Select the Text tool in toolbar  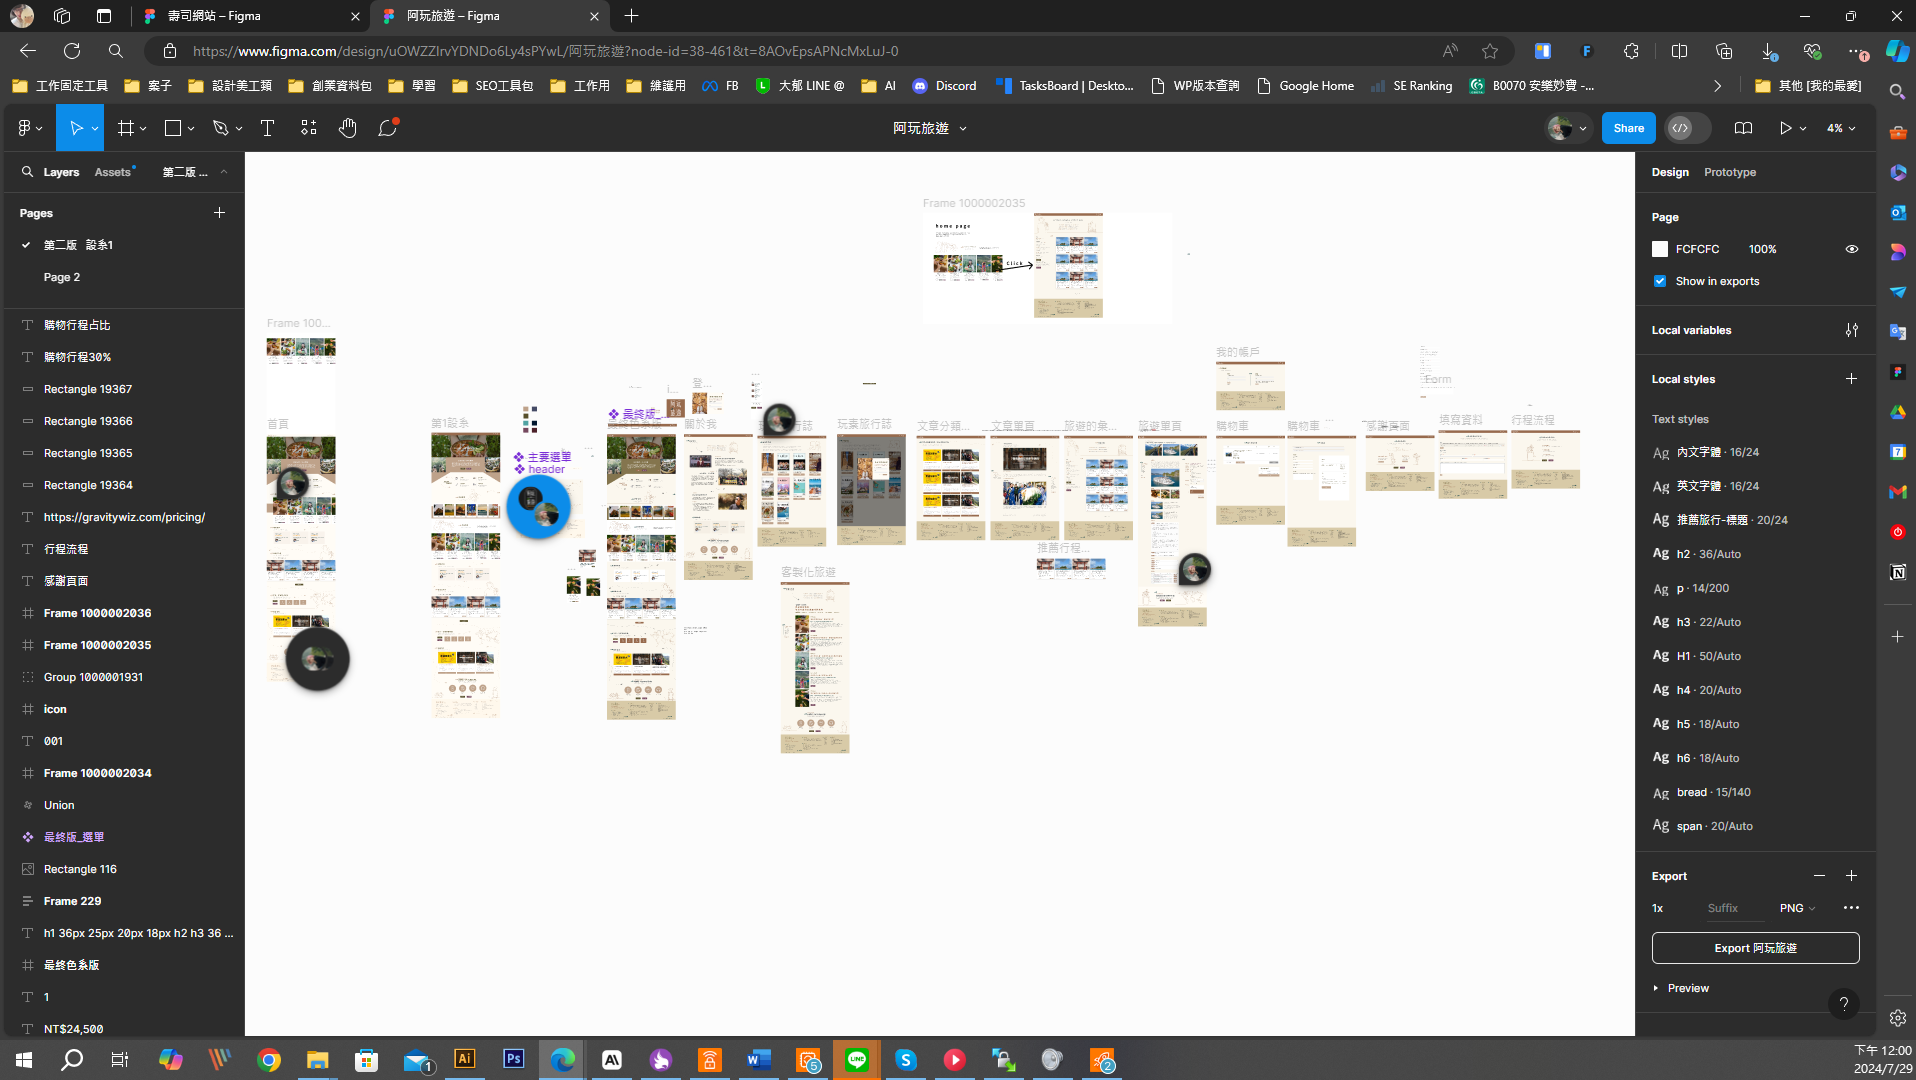coord(267,128)
